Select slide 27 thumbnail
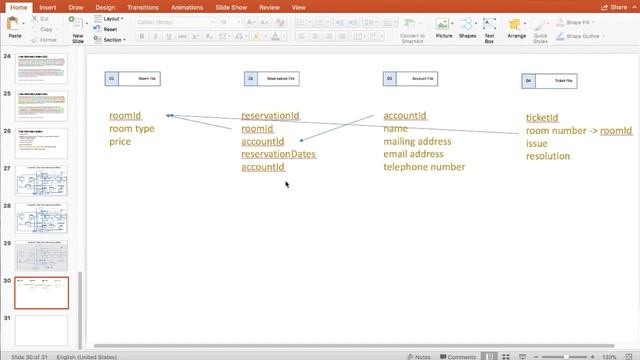Viewport: 640px width, 360px height. [x=42, y=181]
